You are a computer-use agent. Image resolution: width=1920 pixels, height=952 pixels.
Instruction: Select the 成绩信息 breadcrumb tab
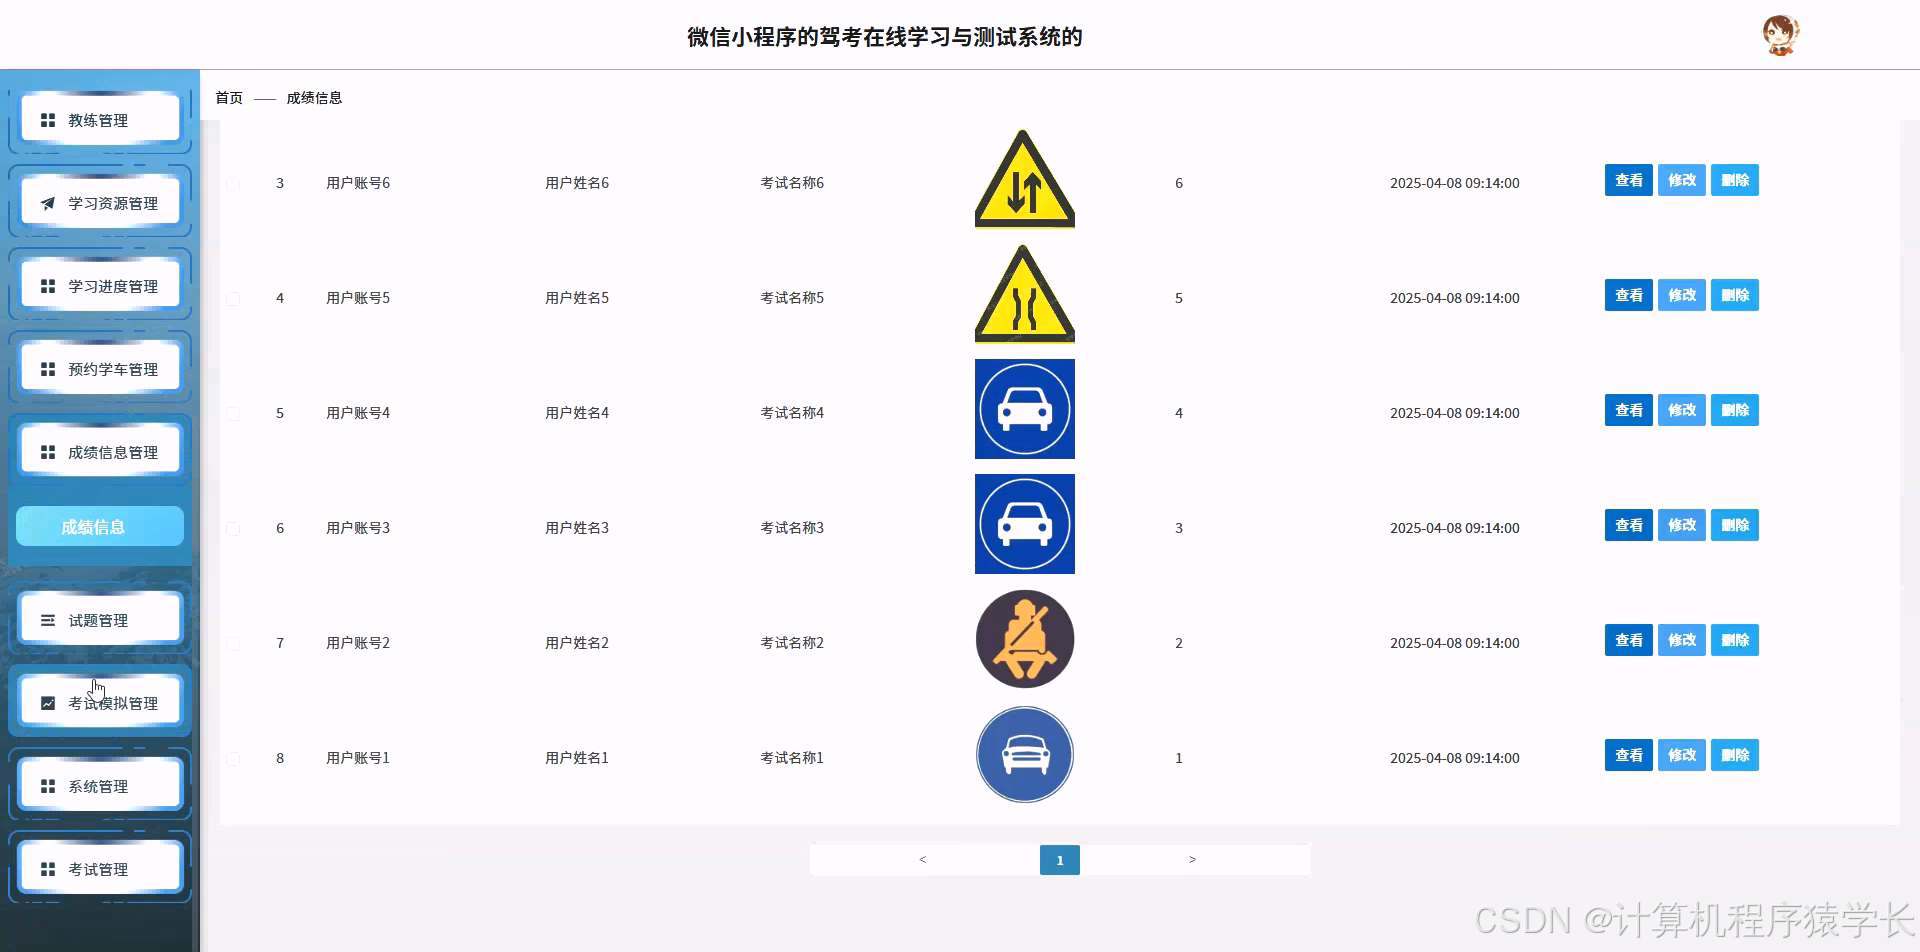pyautogui.click(x=313, y=97)
